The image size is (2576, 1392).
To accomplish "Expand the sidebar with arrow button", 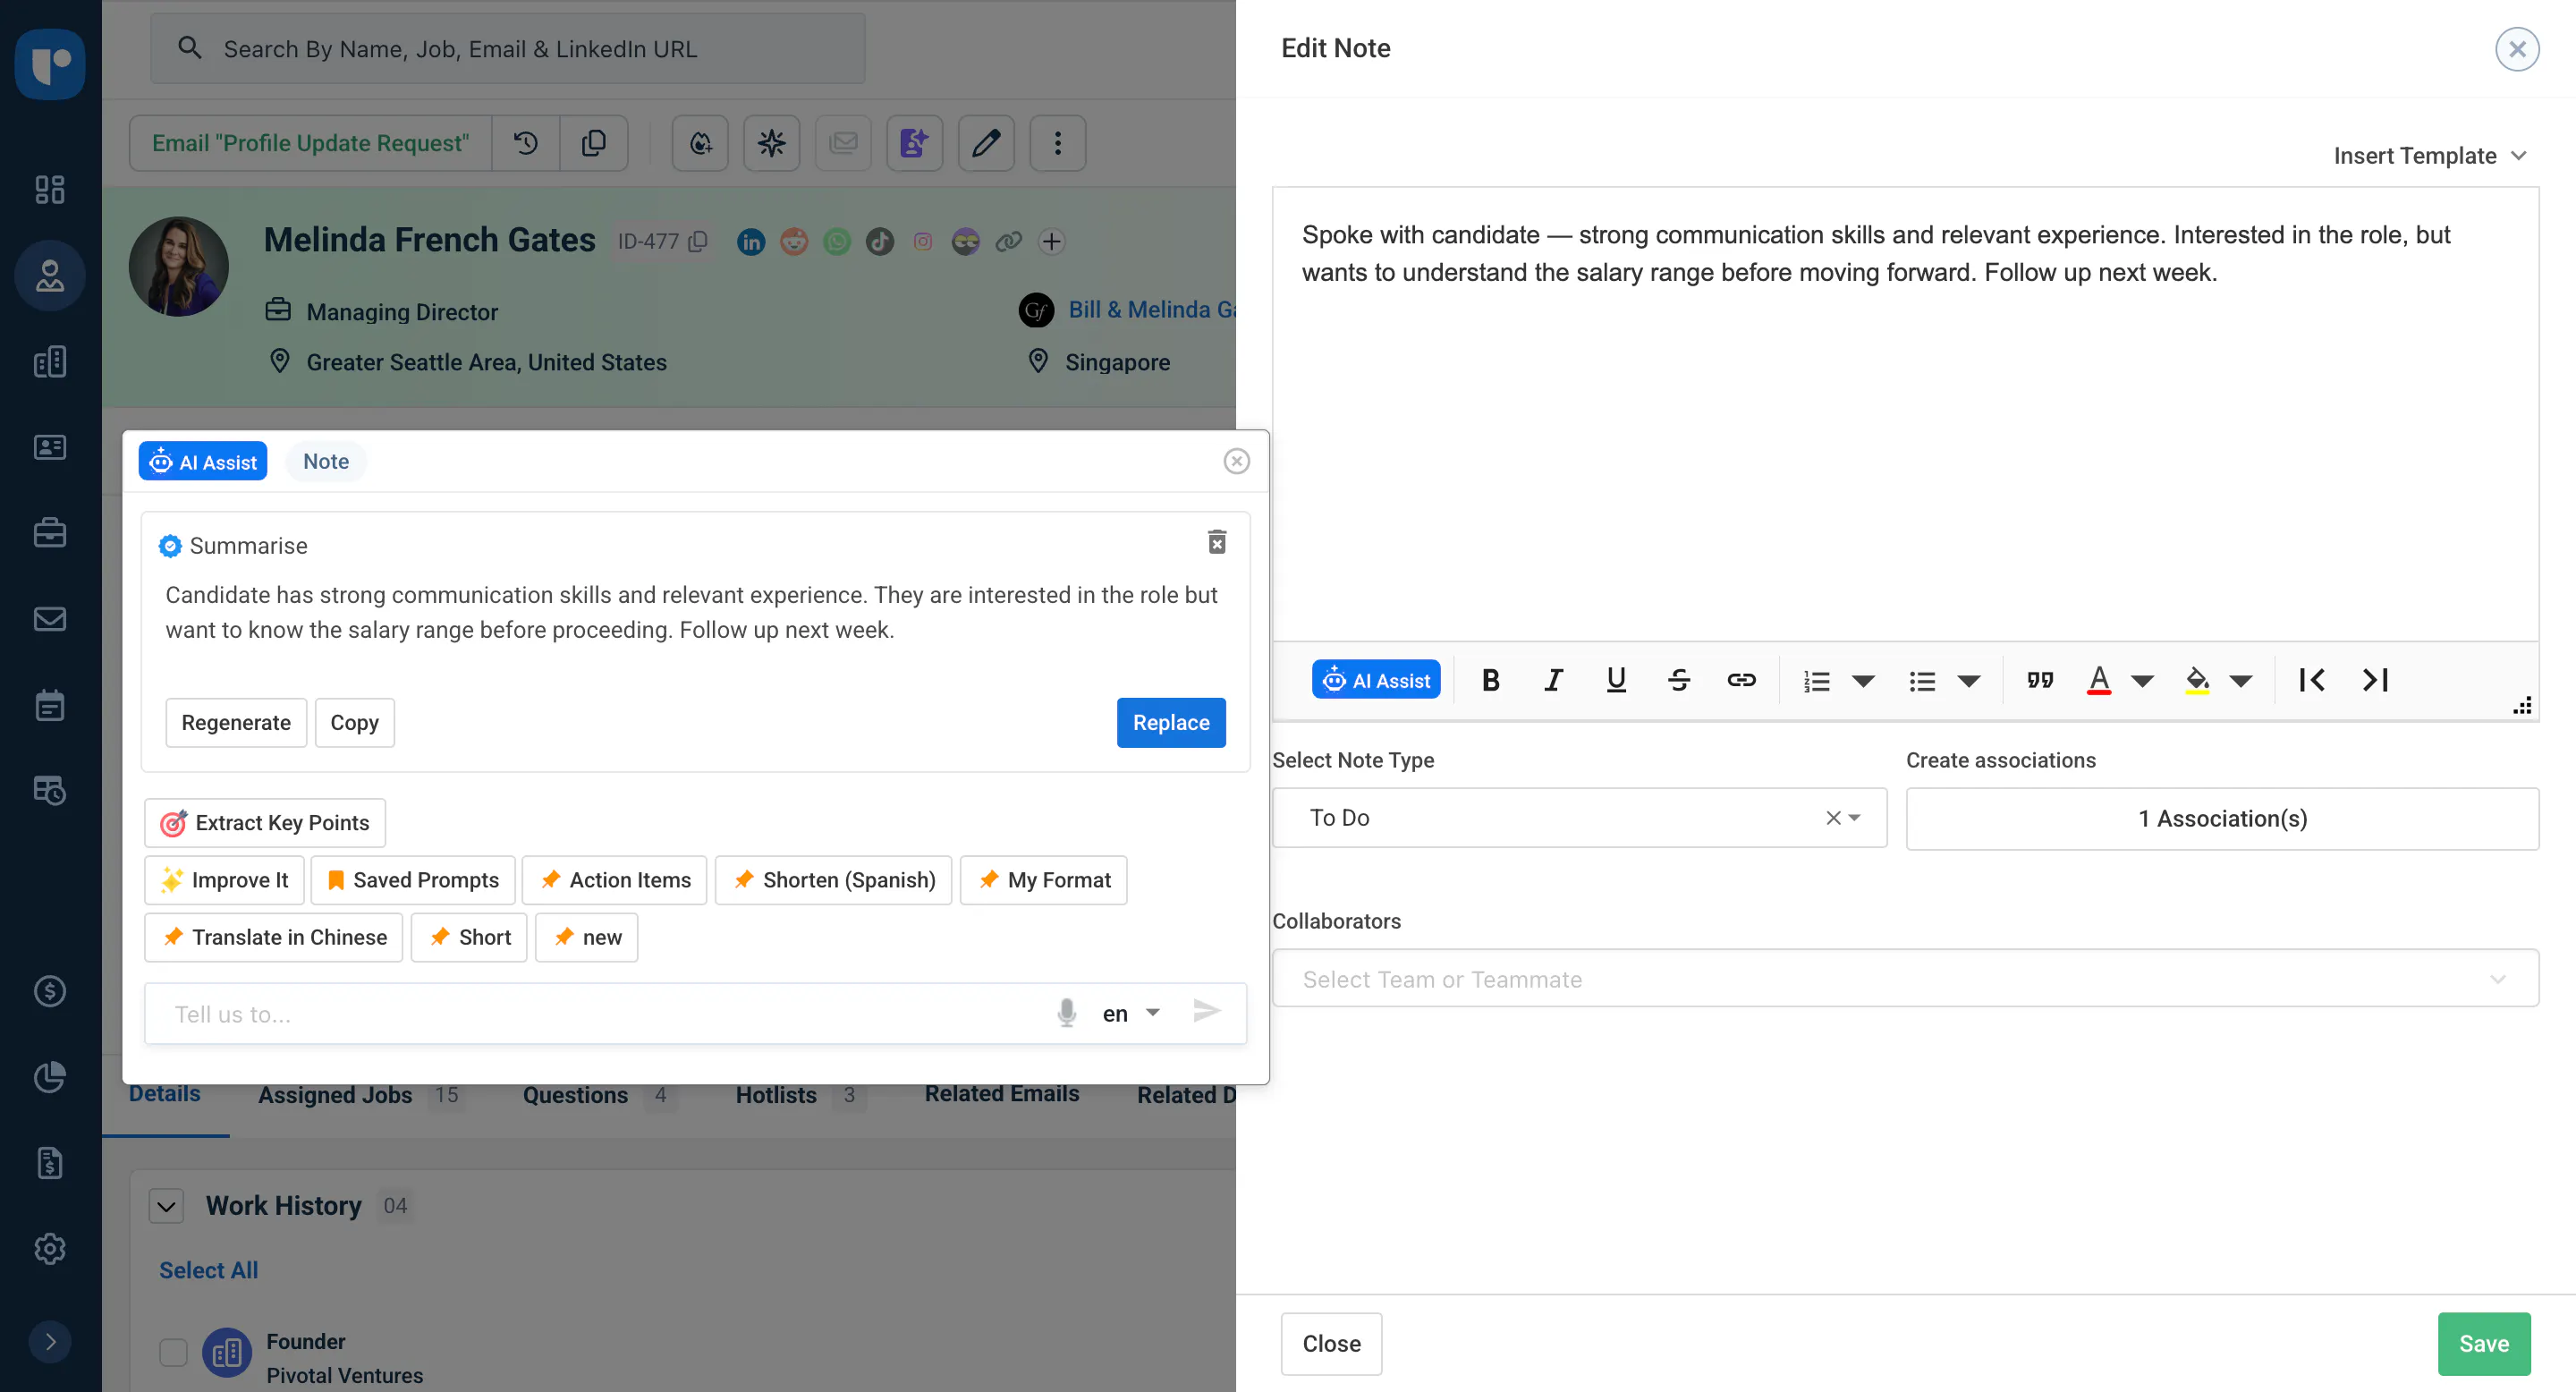I will [x=50, y=1342].
